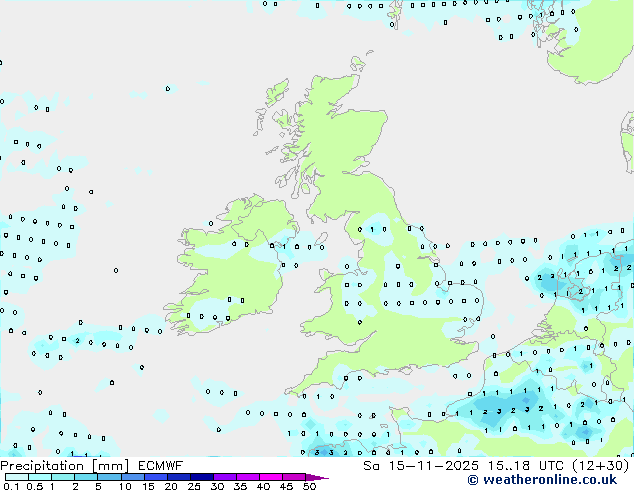634x490 pixels.
Task: Click the '40' legend scale label
Action: [x=263, y=486]
